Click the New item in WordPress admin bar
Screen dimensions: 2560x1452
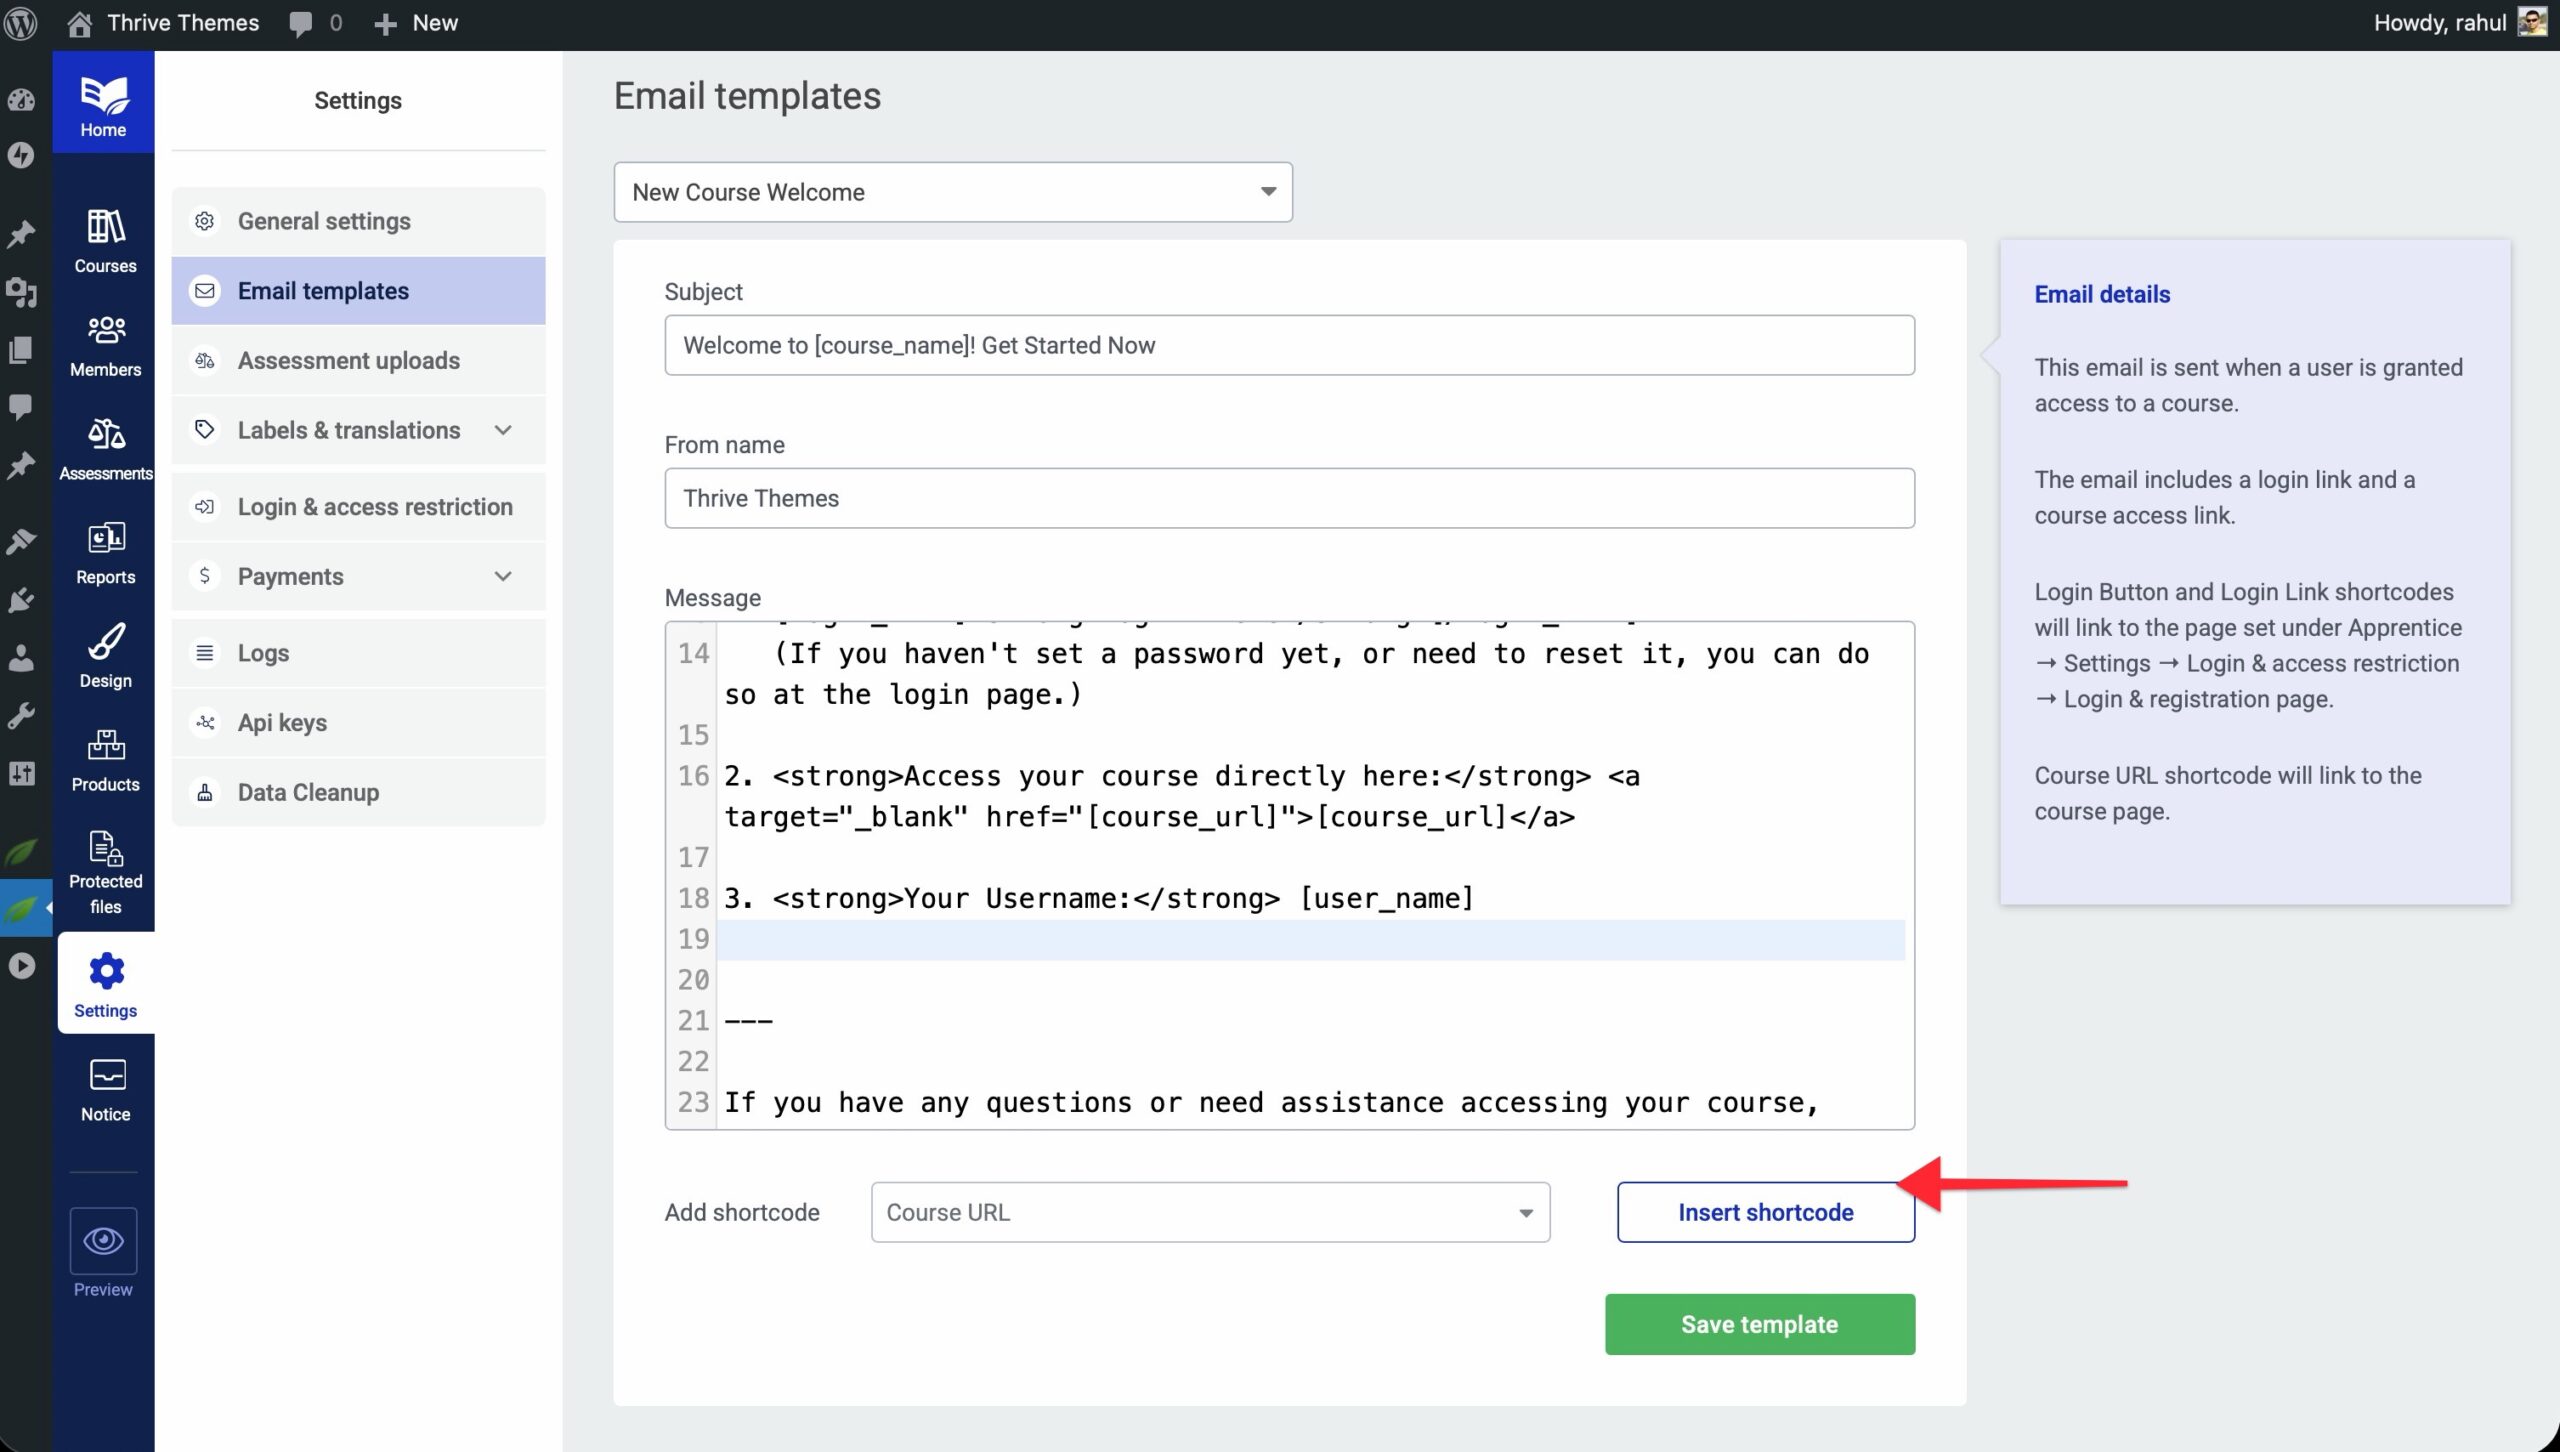pyautogui.click(x=417, y=23)
